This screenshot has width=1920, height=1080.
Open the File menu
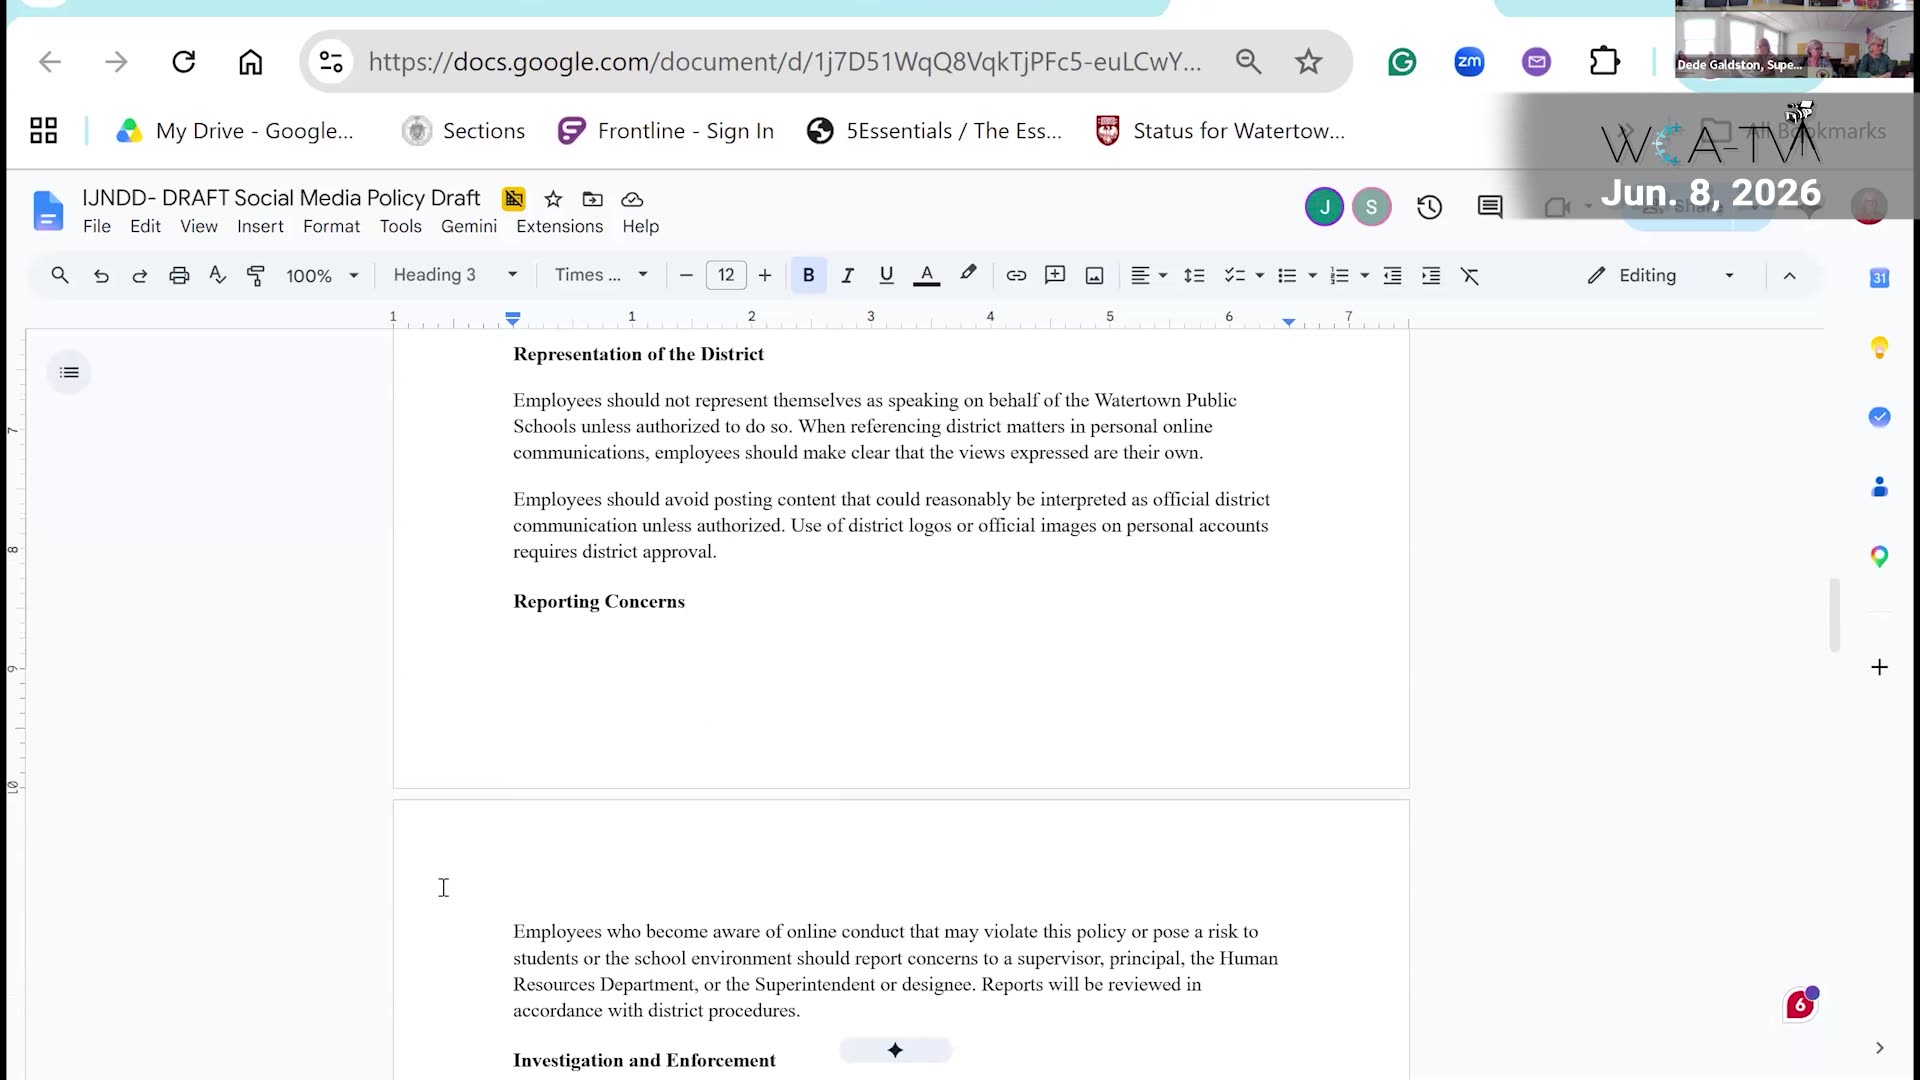pyautogui.click(x=97, y=227)
